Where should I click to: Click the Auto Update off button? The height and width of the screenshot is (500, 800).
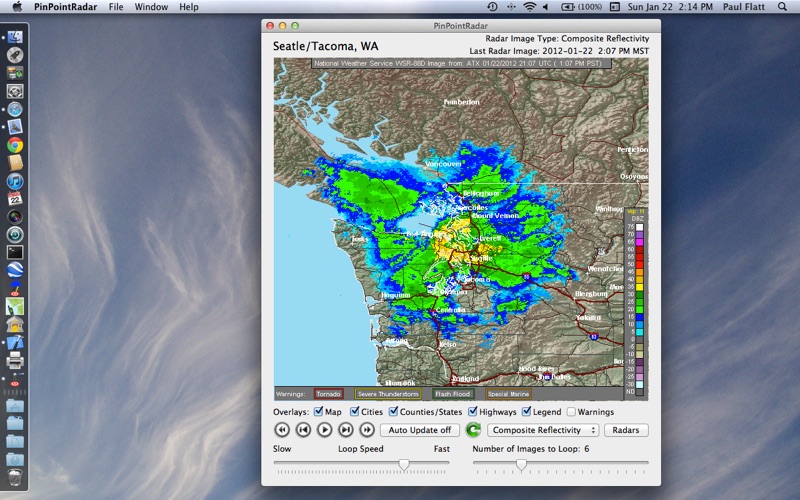pyautogui.click(x=420, y=430)
